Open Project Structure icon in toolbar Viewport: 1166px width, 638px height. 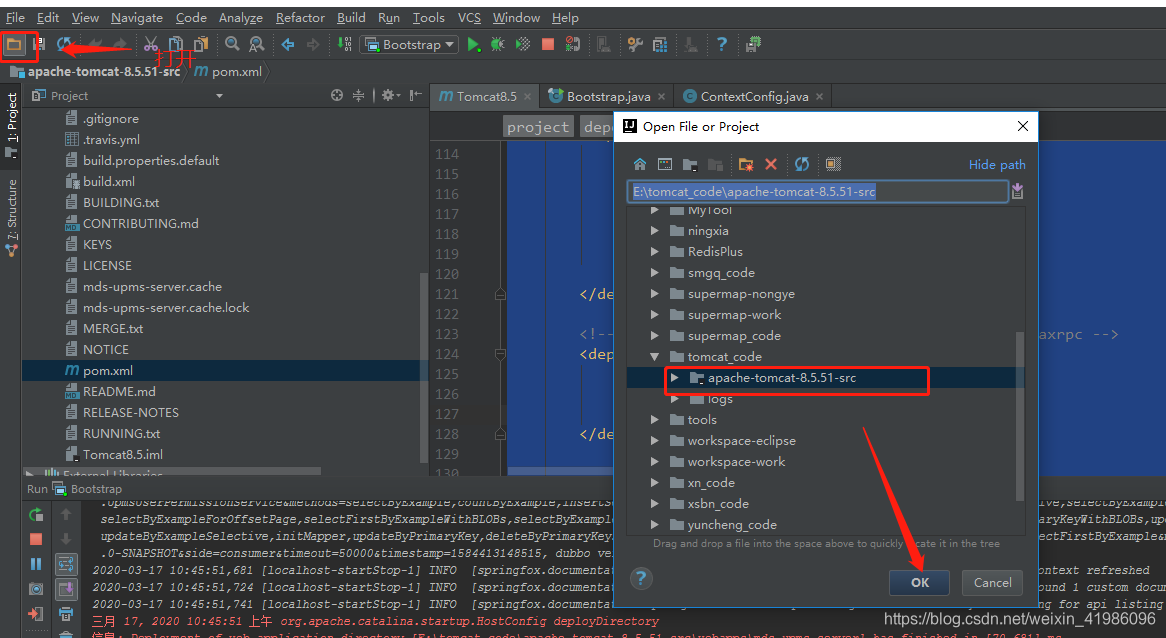point(660,45)
